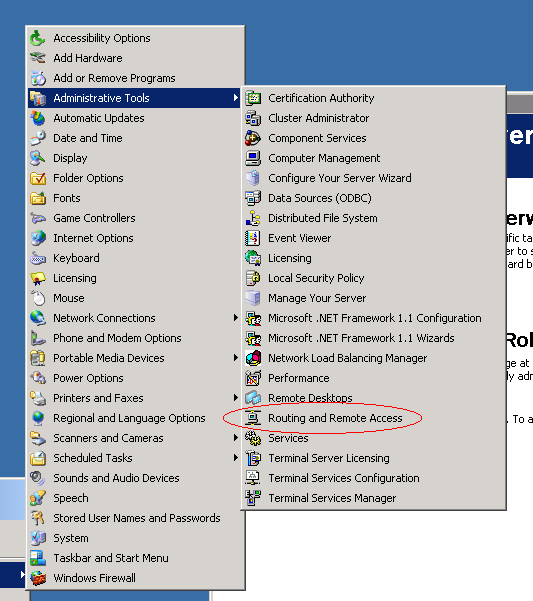Open Phone and Modem Options
533x601 pixels.
click(134, 338)
